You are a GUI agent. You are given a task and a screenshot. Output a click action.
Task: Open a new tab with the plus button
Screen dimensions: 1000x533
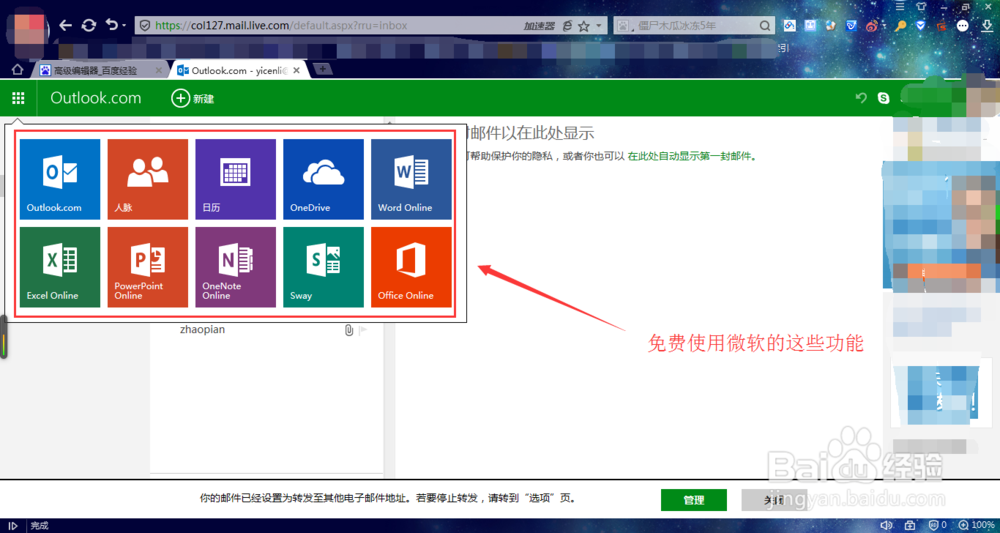[323, 69]
